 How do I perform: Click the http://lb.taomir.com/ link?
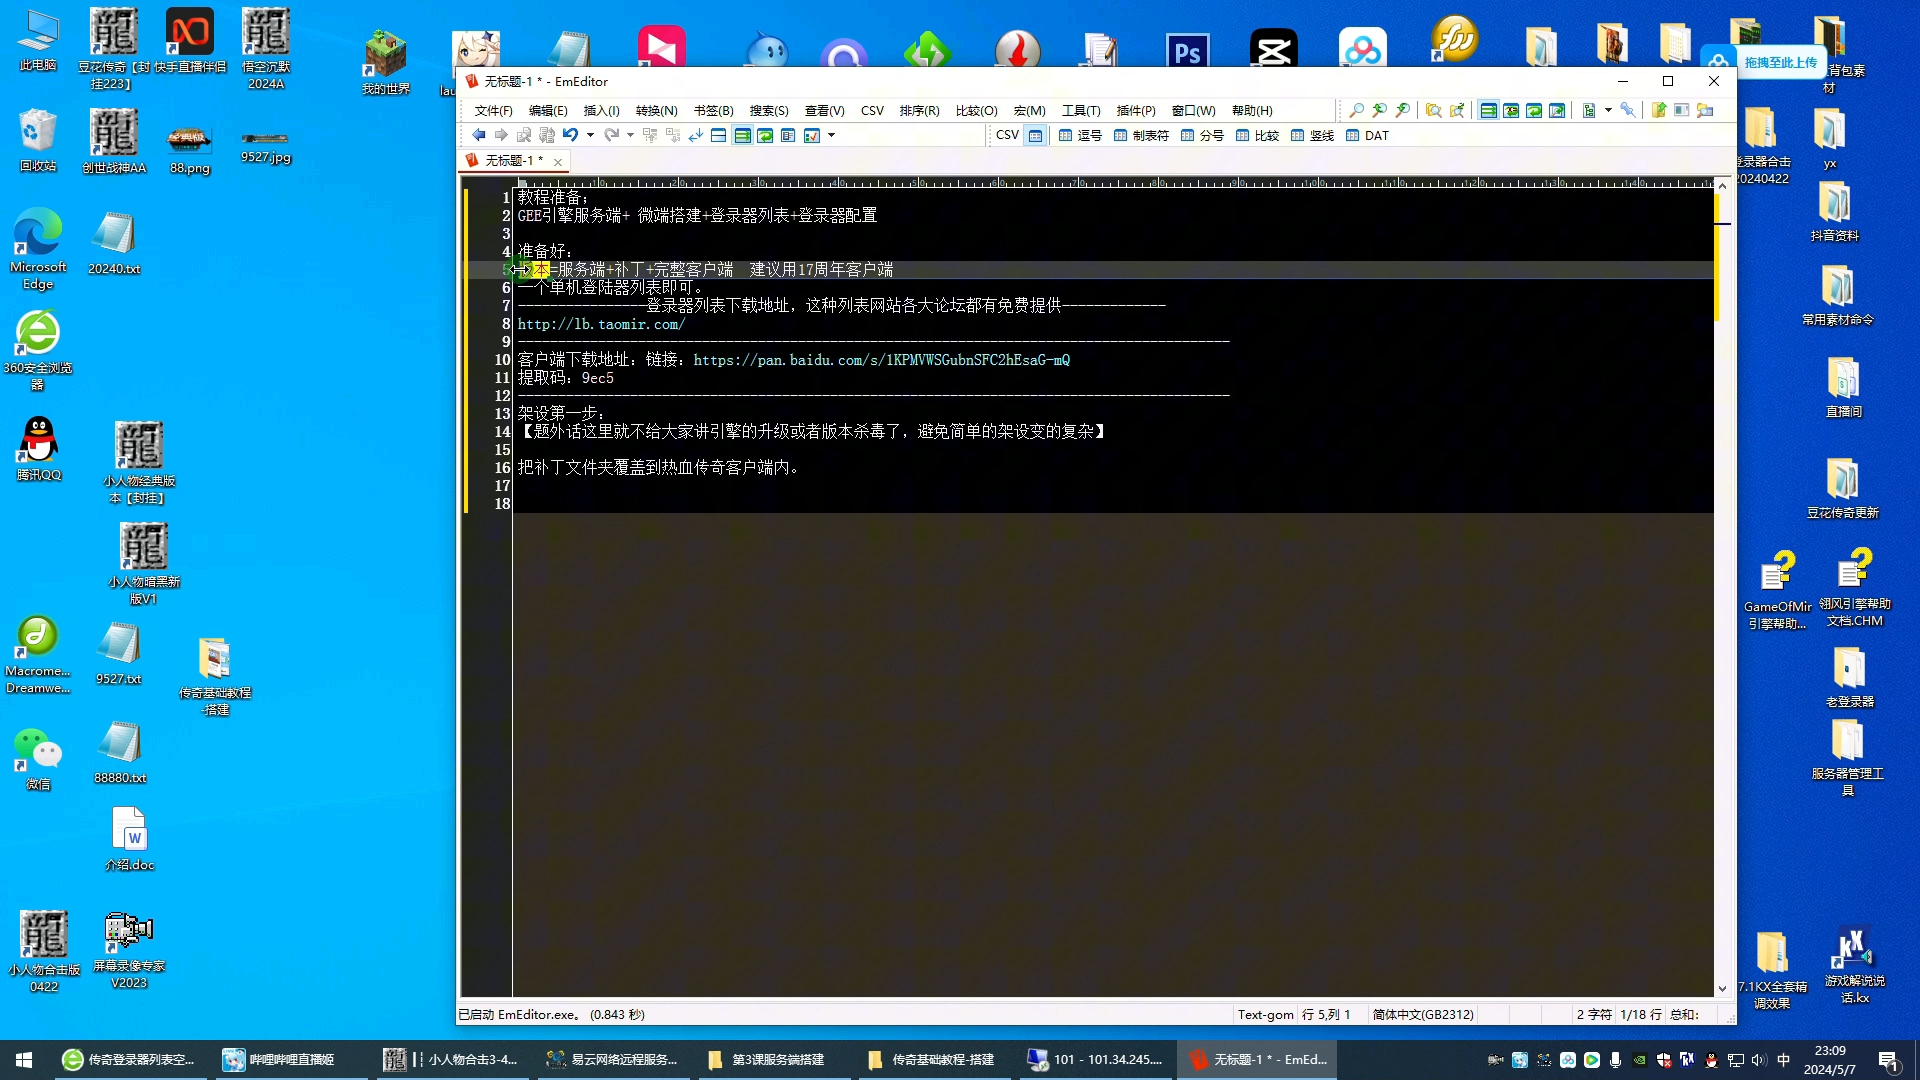click(600, 324)
